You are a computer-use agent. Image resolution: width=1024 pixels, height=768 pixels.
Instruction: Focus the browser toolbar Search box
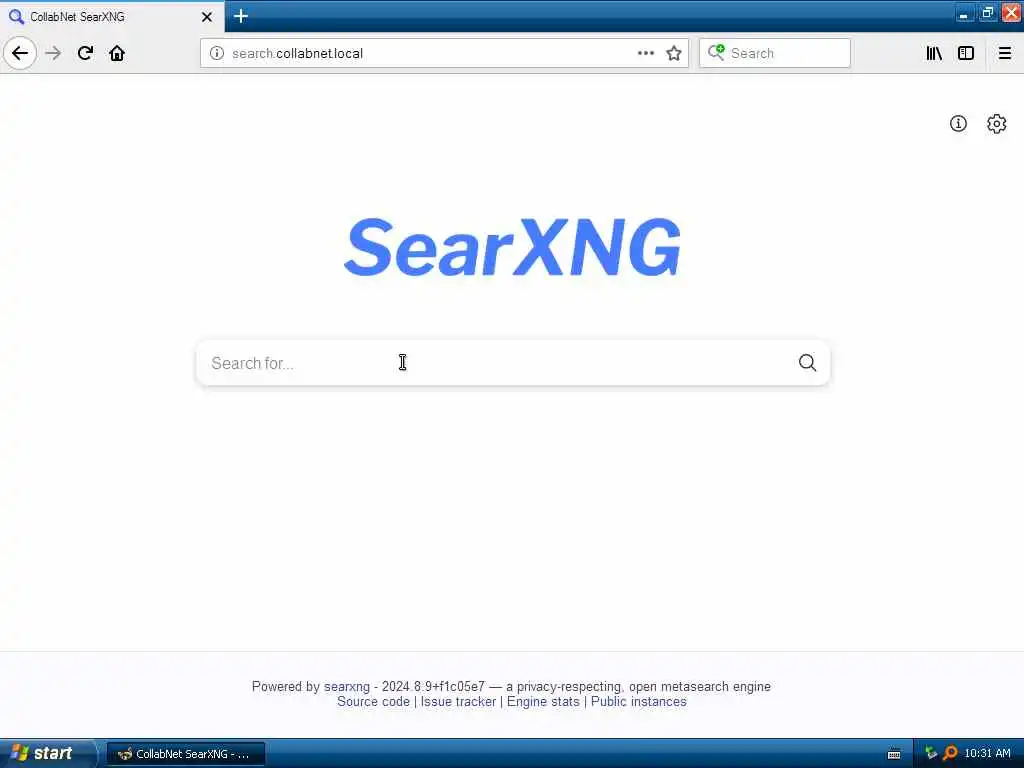click(775, 53)
